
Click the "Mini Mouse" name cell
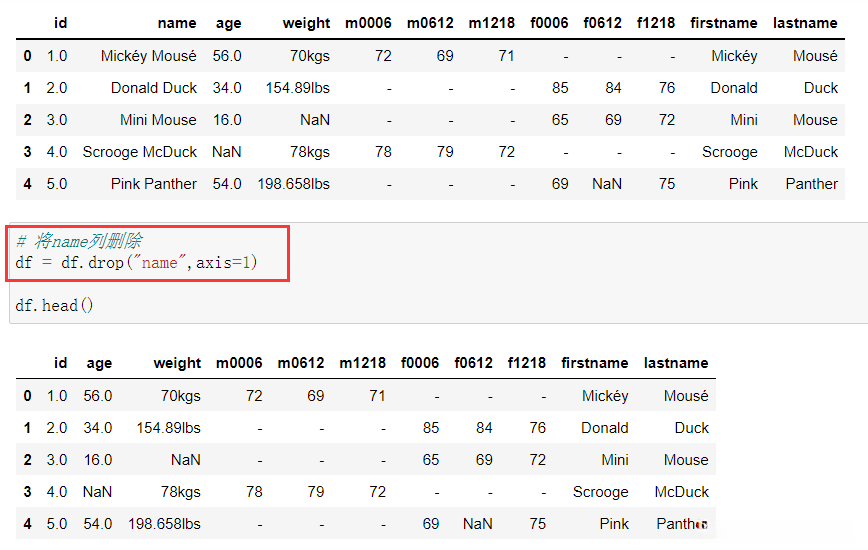(158, 120)
